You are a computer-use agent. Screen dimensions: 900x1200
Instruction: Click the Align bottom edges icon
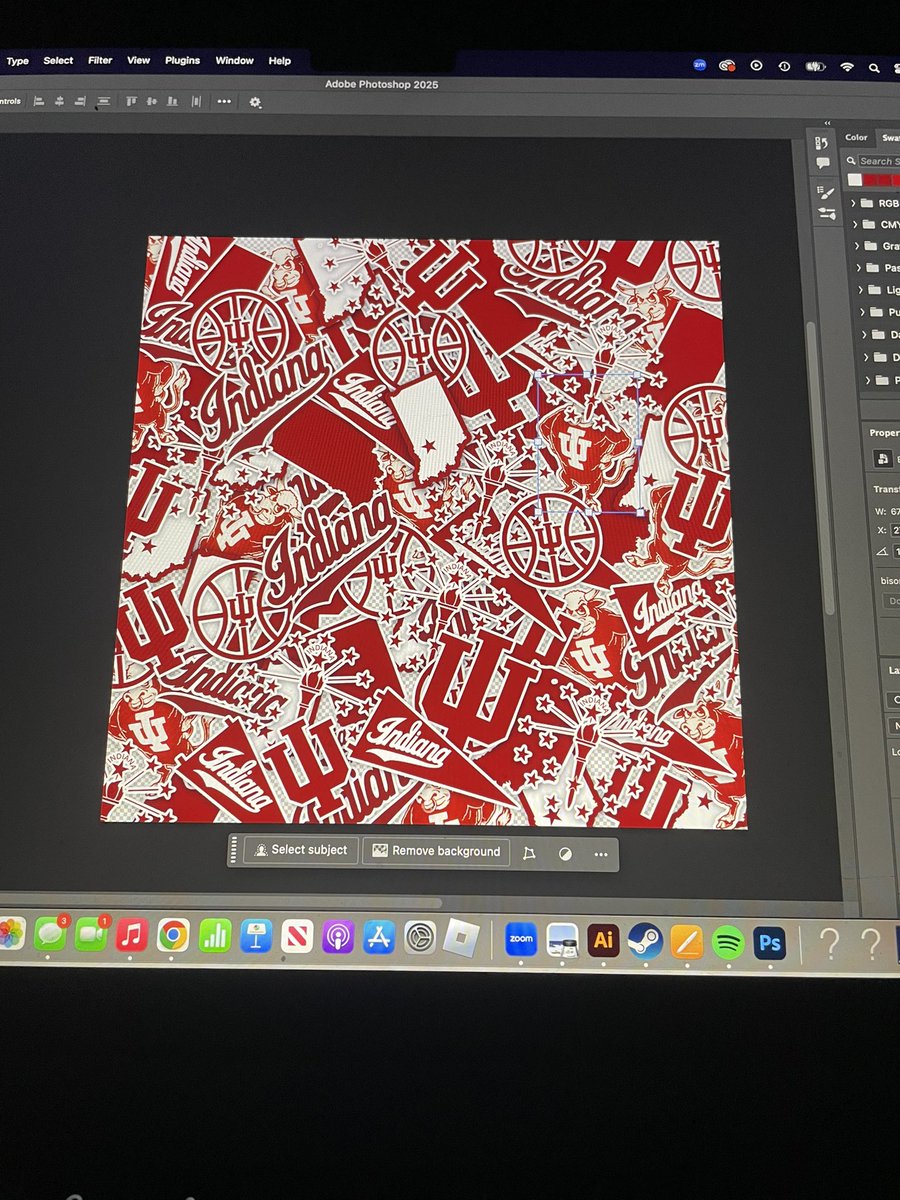(x=174, y=101)
